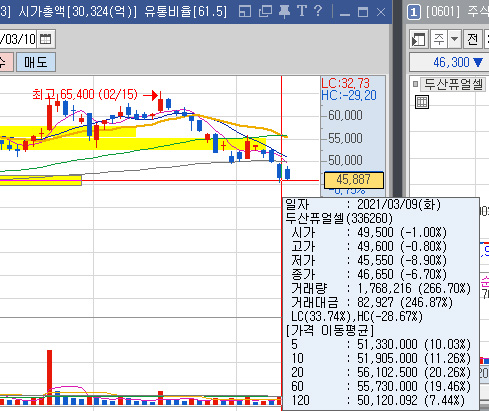This screenshot has height=411, width=489.
Task: Click the 최고 65,400 (02/15) annotation
Action: click(85, 95)
